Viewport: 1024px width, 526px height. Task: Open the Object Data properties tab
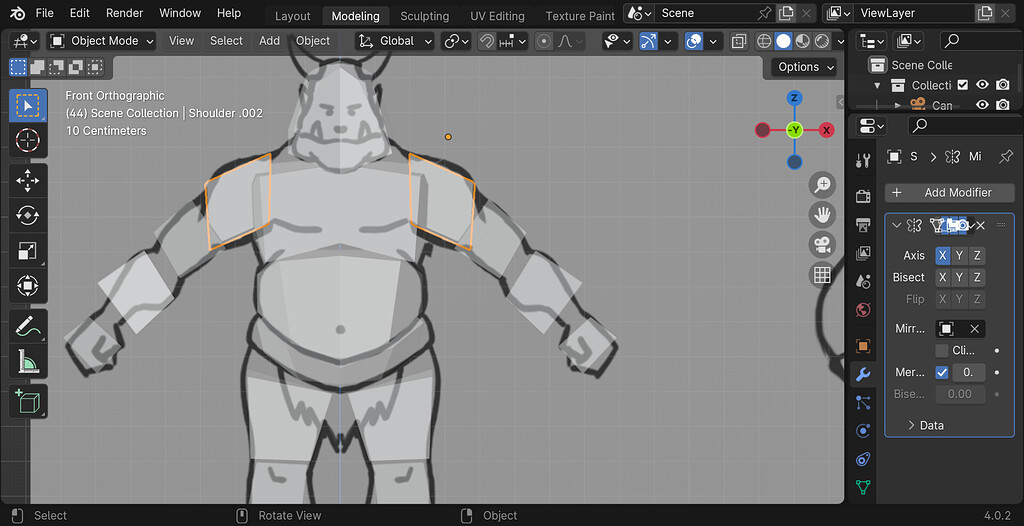[863, 487]
